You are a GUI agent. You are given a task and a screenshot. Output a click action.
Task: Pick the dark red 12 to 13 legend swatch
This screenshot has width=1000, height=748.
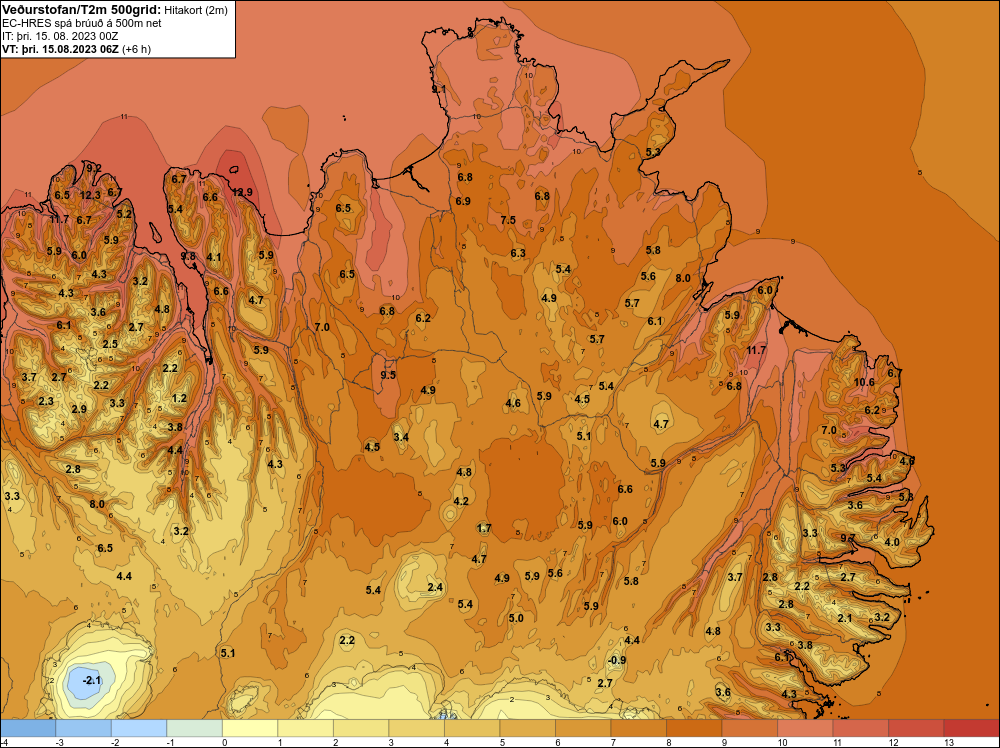pos(916,728)
